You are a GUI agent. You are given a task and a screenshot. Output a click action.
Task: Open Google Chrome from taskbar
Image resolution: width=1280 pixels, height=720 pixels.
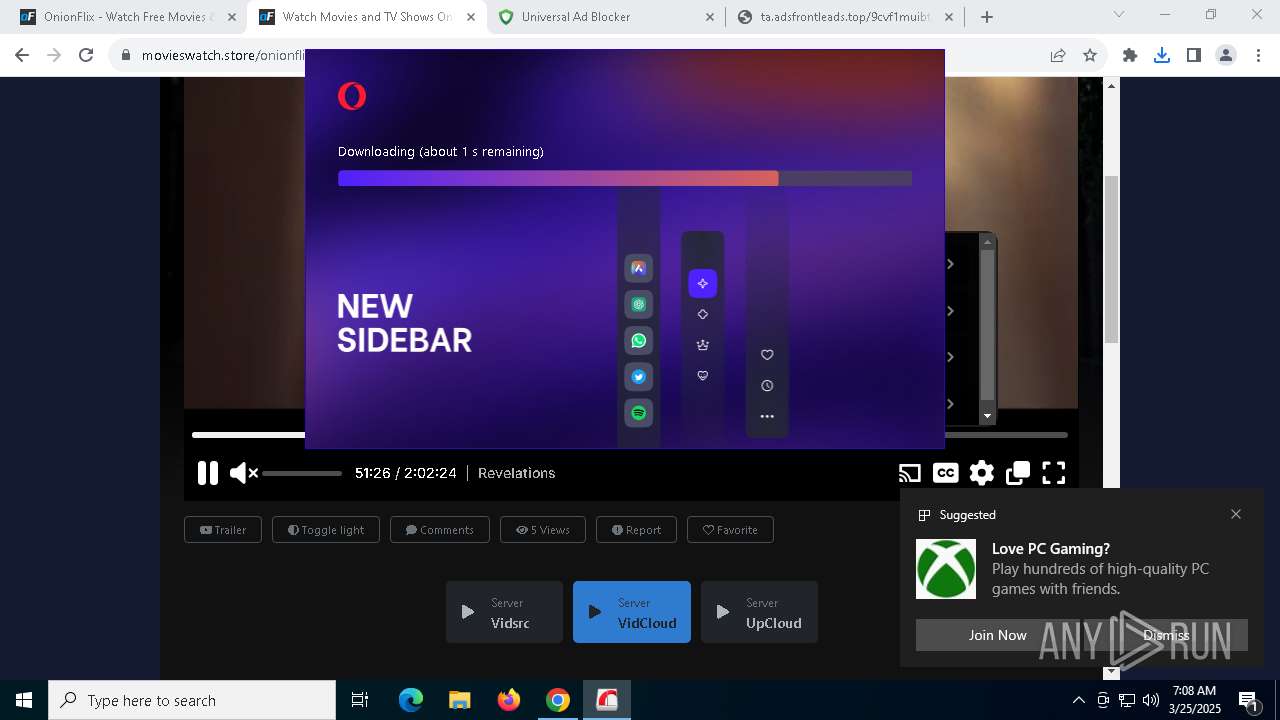pos(558,700)
